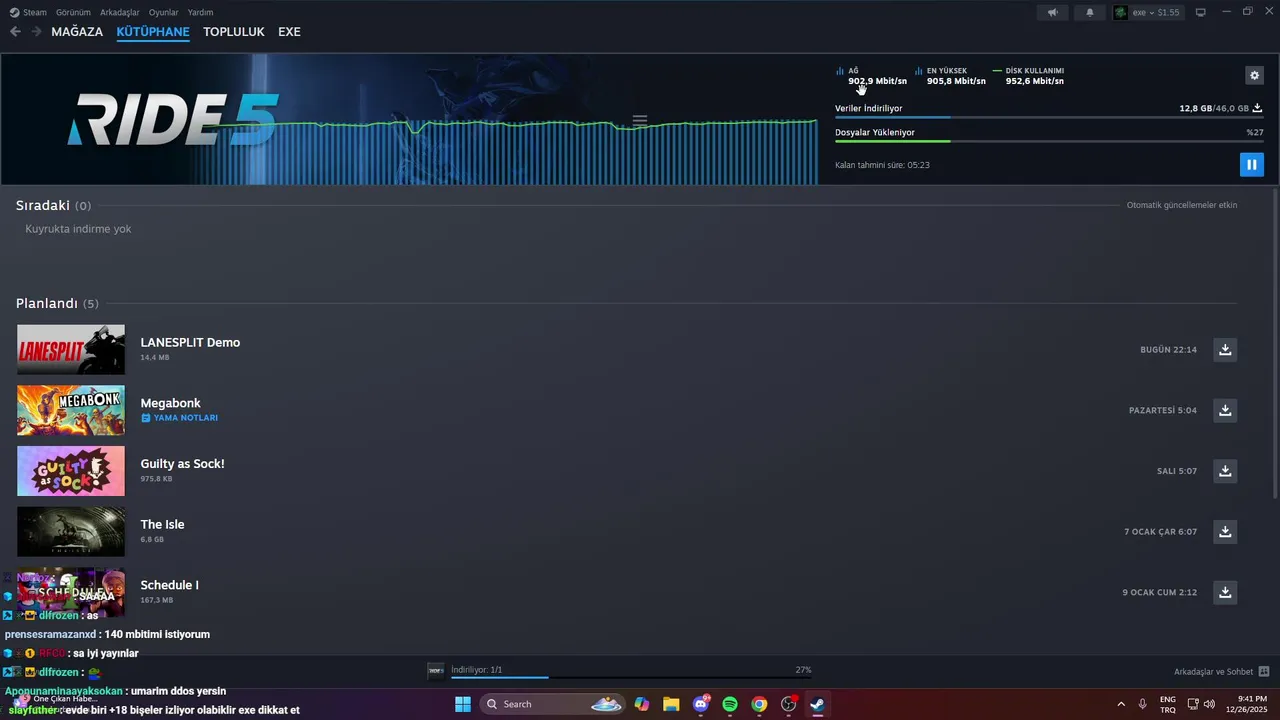Open the Görünüm menu
Image resolution: width=1280 pixels, height=720 pixels.
(x=73, y=12)
